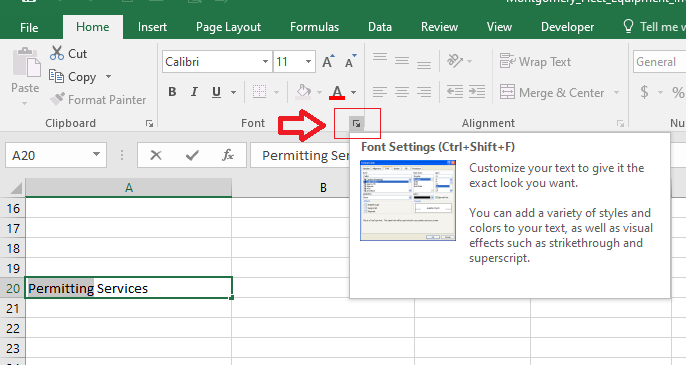Select column A header

[129, 188]
